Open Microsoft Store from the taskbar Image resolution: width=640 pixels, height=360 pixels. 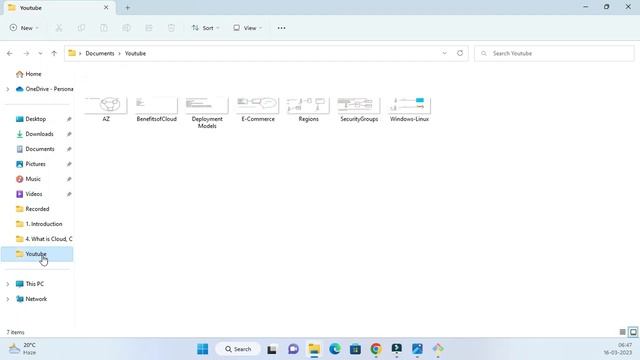[355, 349]
